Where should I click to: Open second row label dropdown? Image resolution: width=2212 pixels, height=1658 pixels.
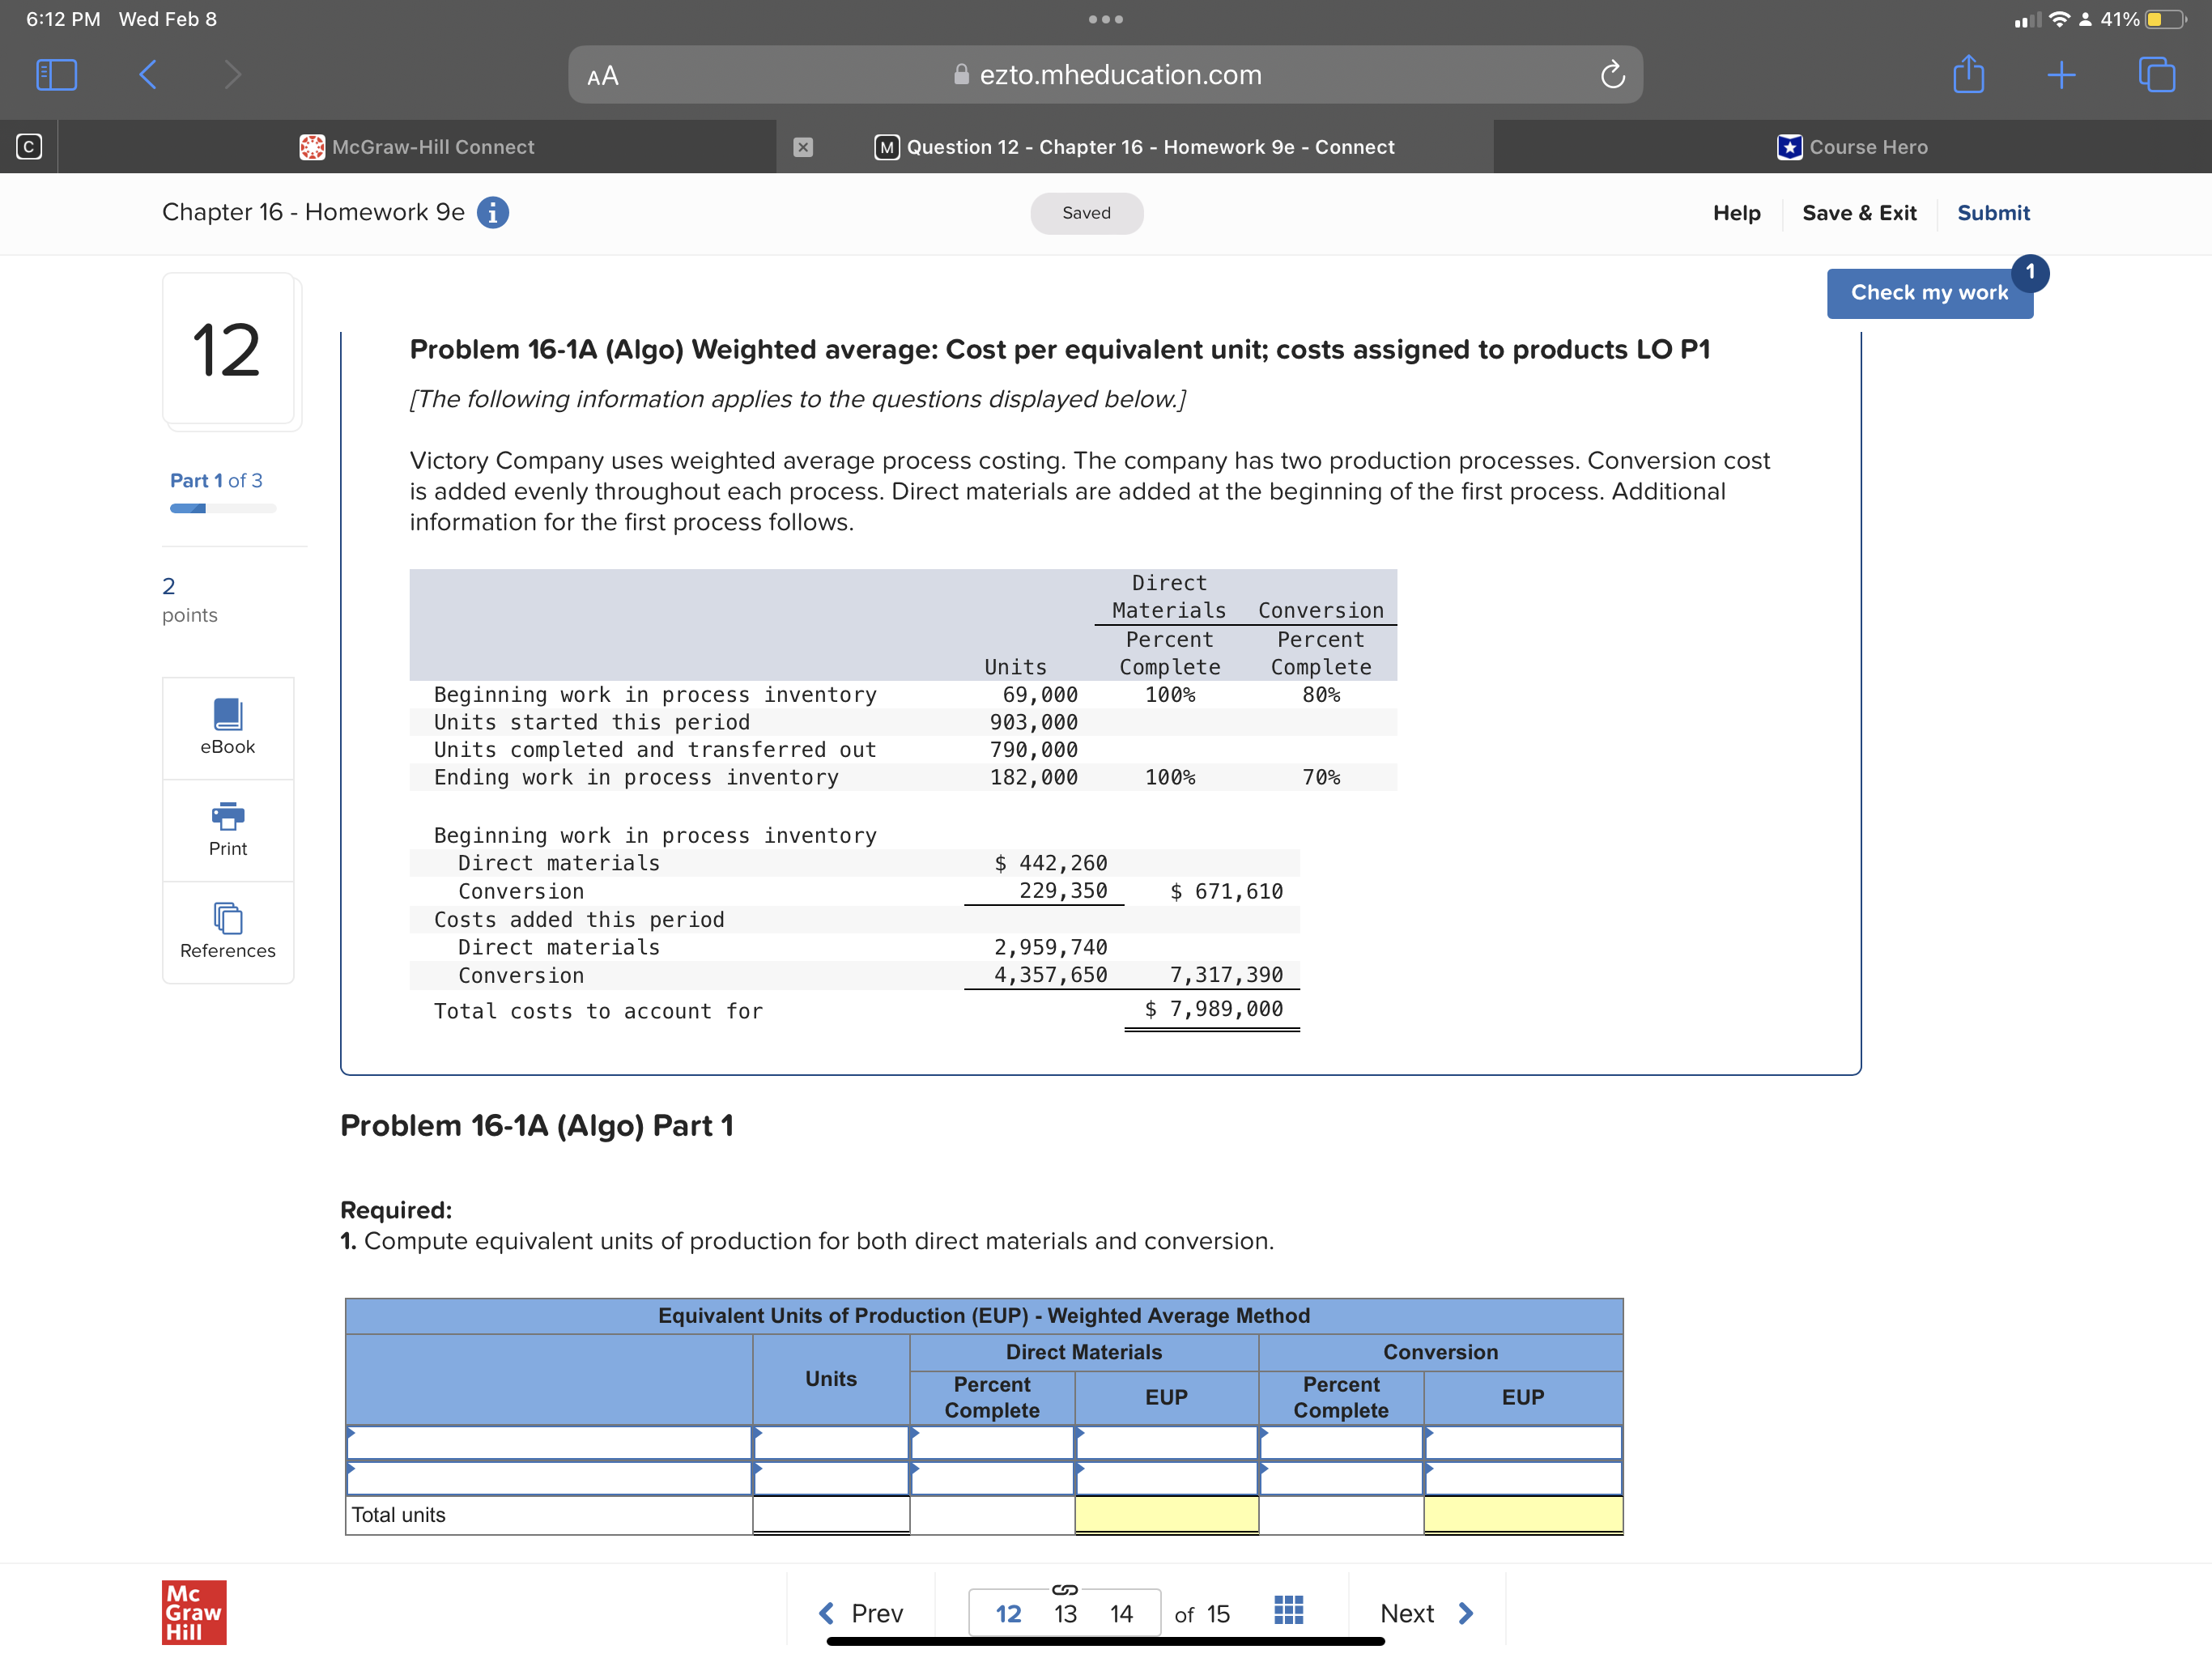tap(548, 1478)
